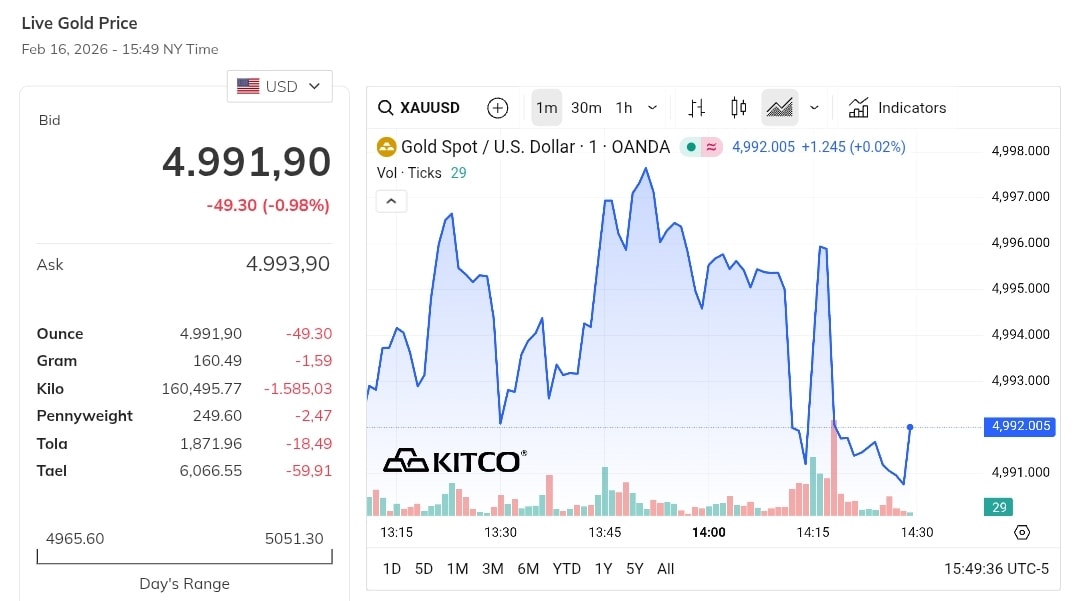Click the symbol search magnifier icon
The height and width of the screenshot is (601, 1080).
(385, 108)
